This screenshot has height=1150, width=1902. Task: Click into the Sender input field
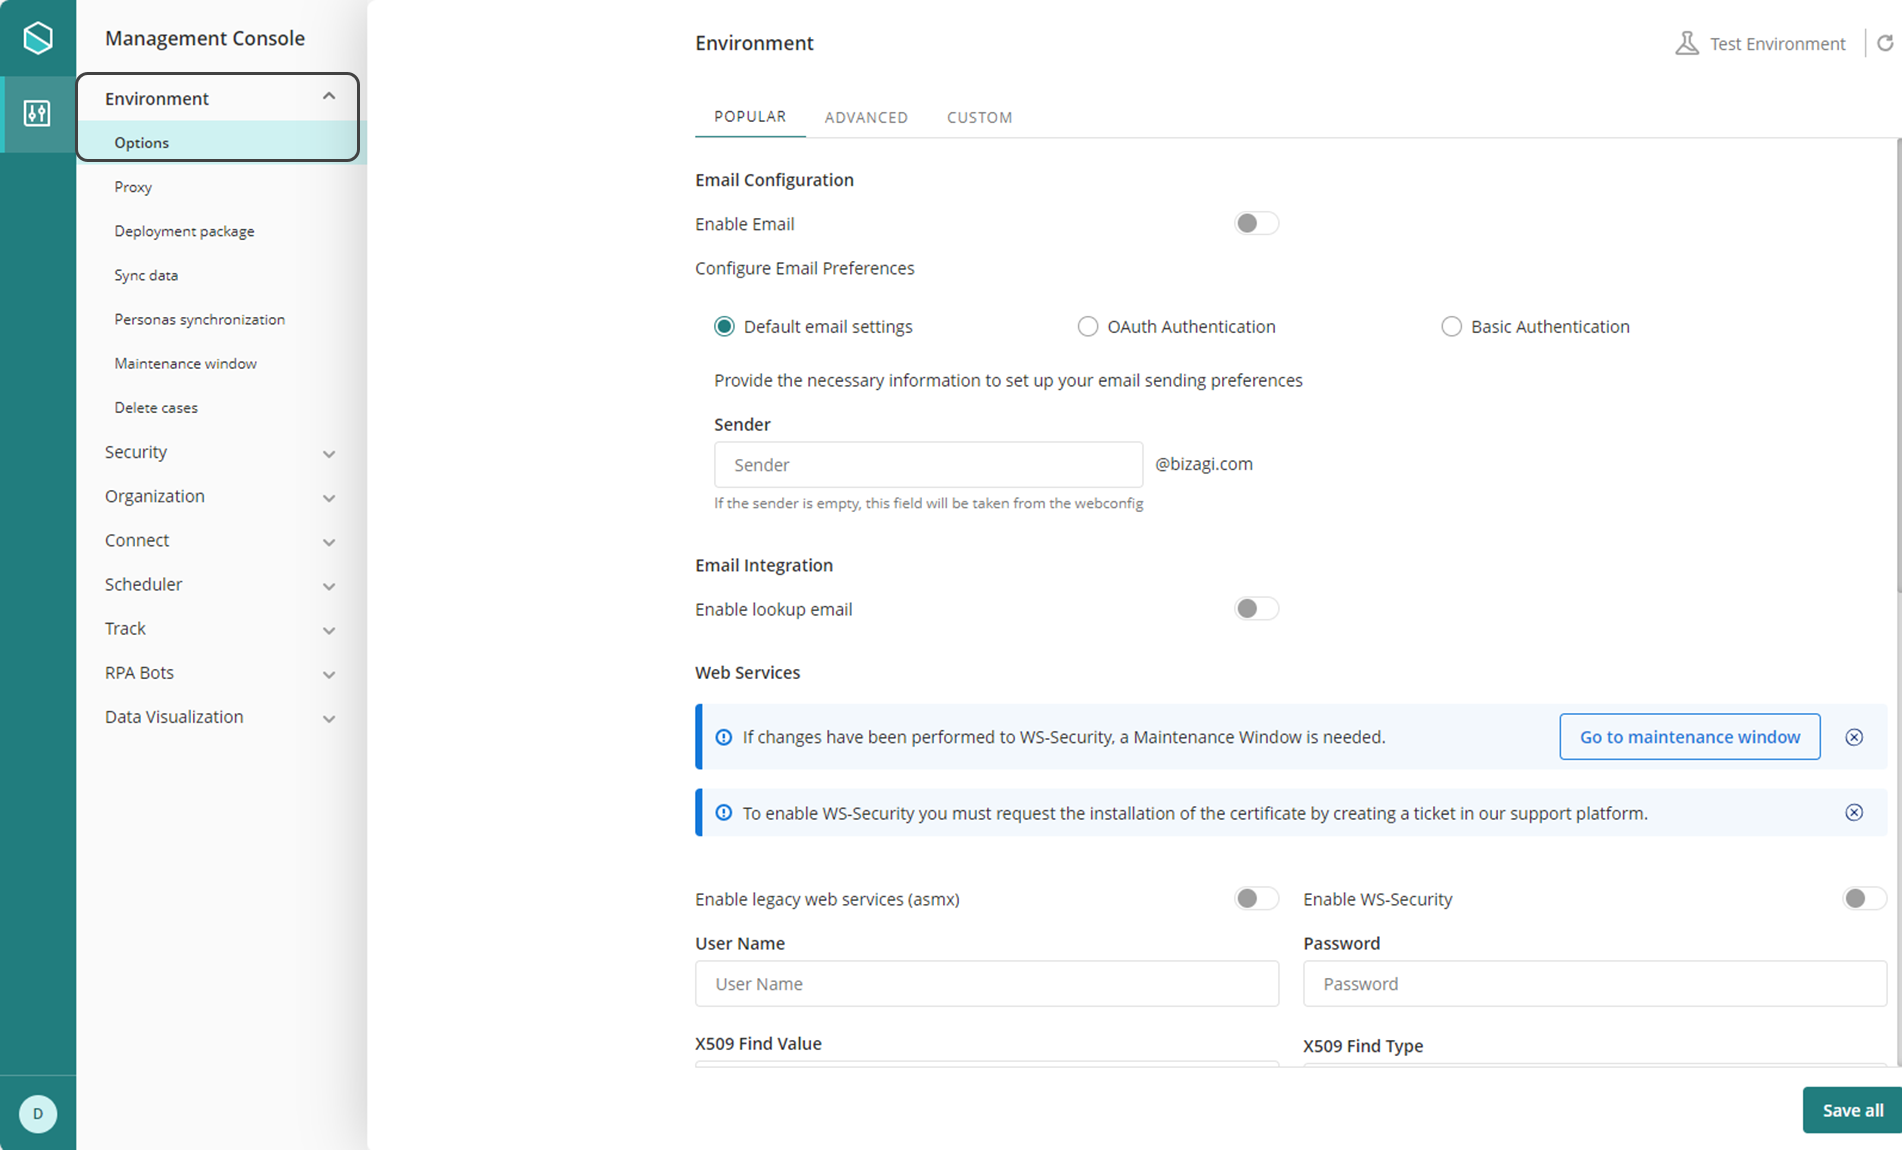928,464
